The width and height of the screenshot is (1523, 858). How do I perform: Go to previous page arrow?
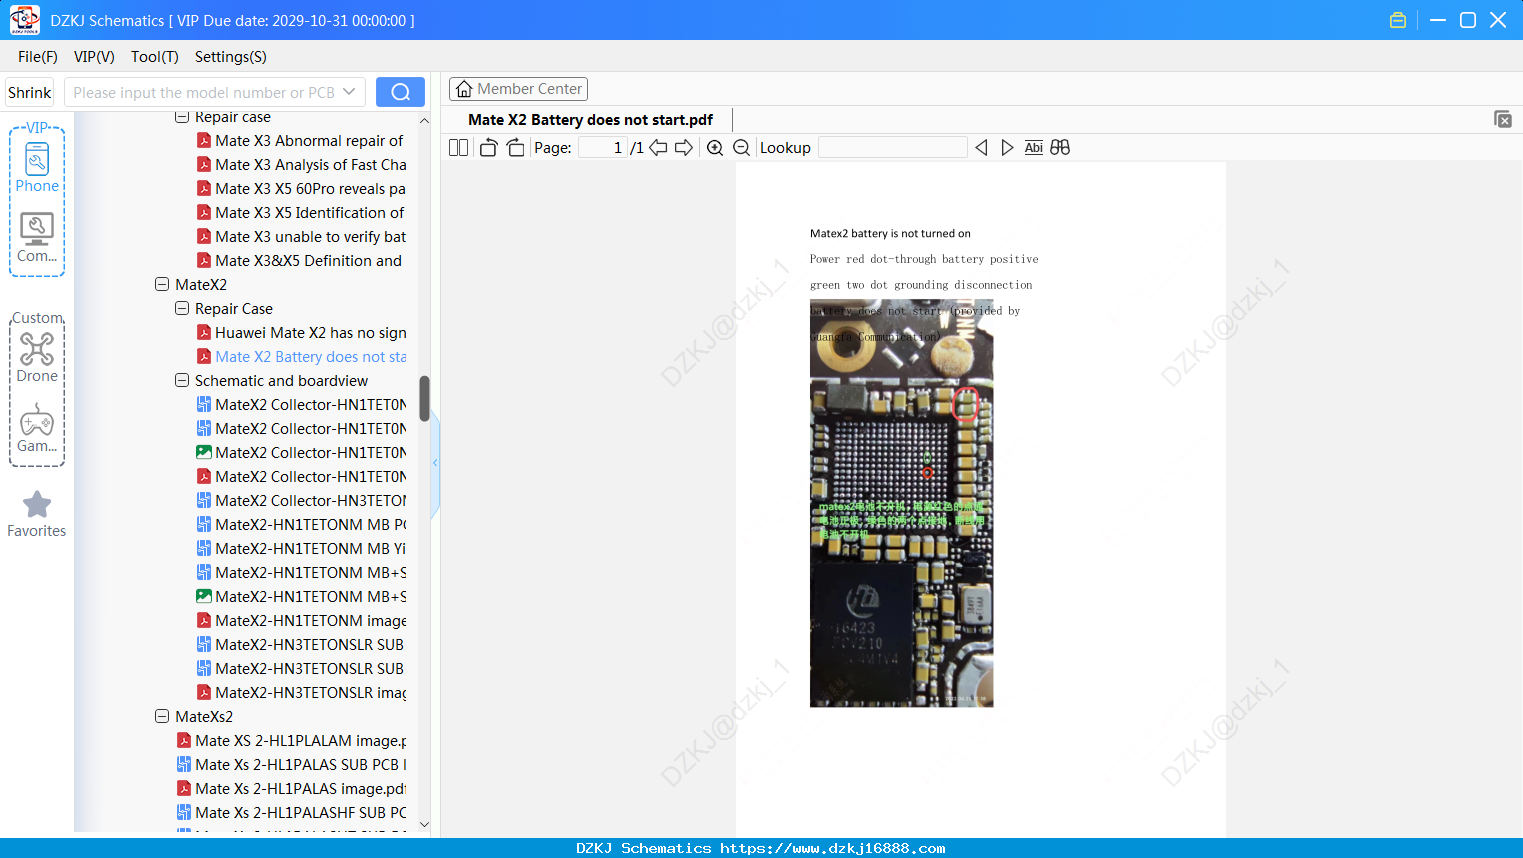coord(658,148)
